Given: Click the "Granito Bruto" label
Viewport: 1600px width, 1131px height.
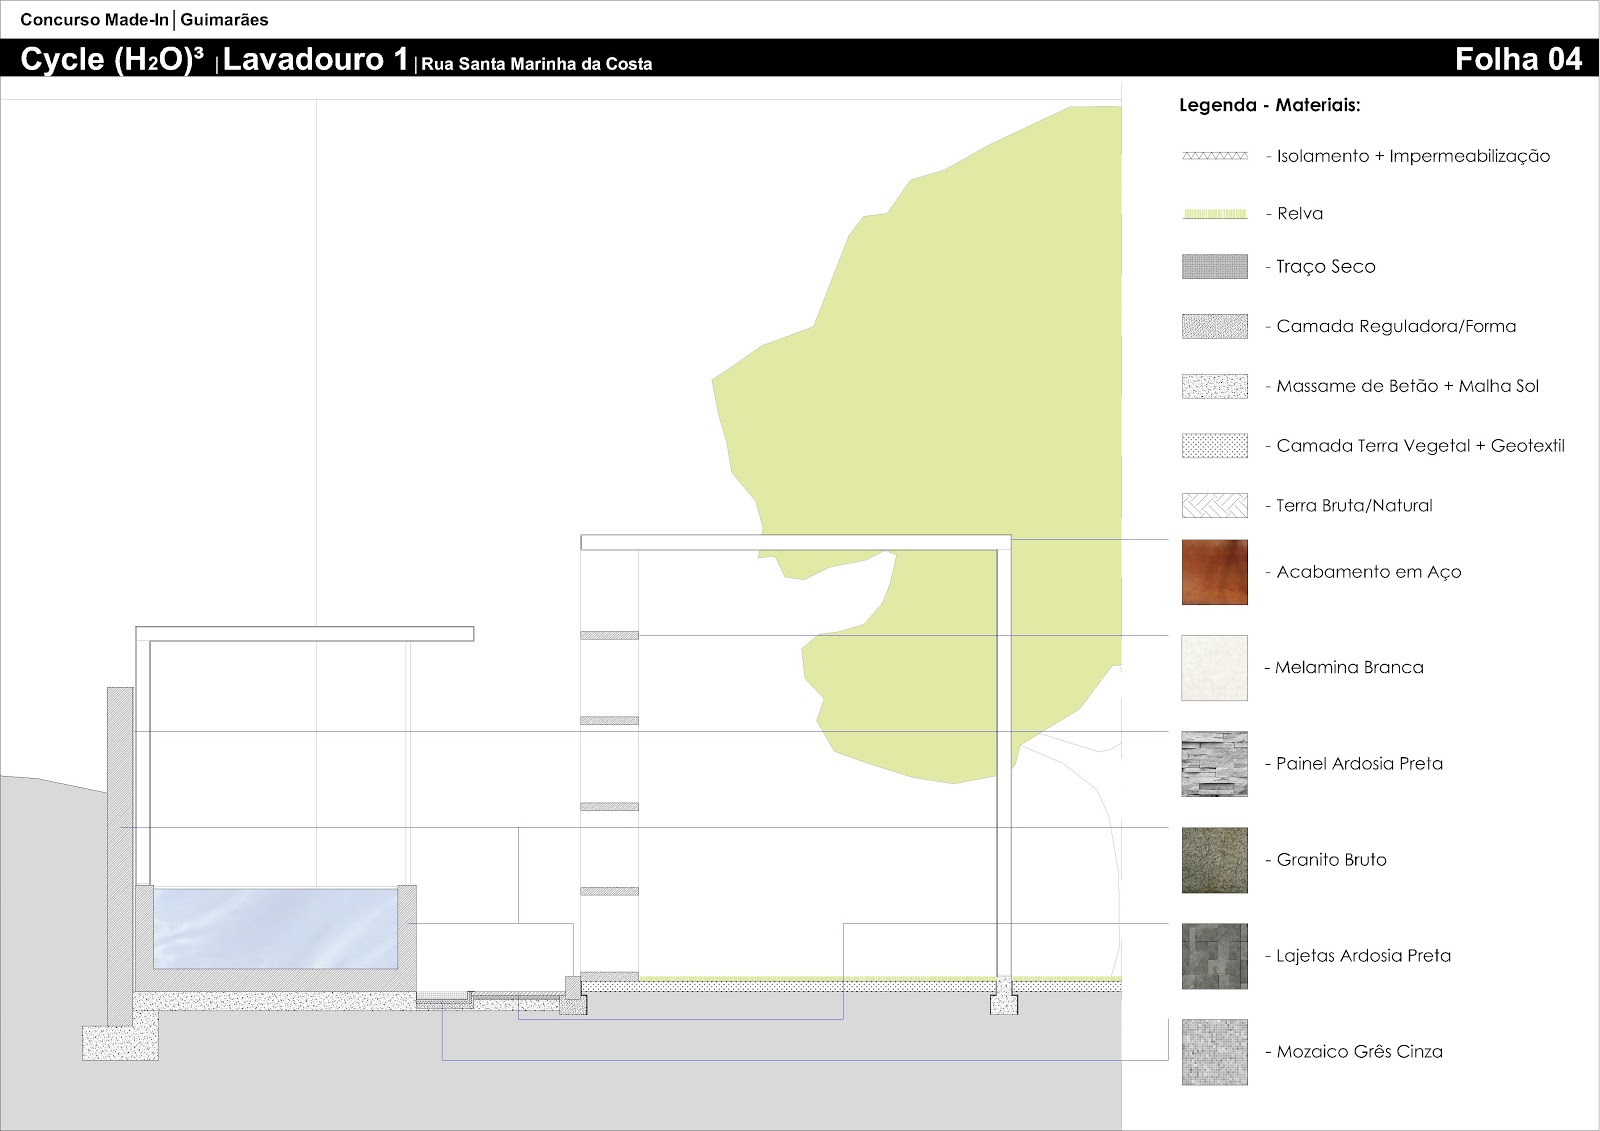Looking at the screenshot, I should 1332,859.
